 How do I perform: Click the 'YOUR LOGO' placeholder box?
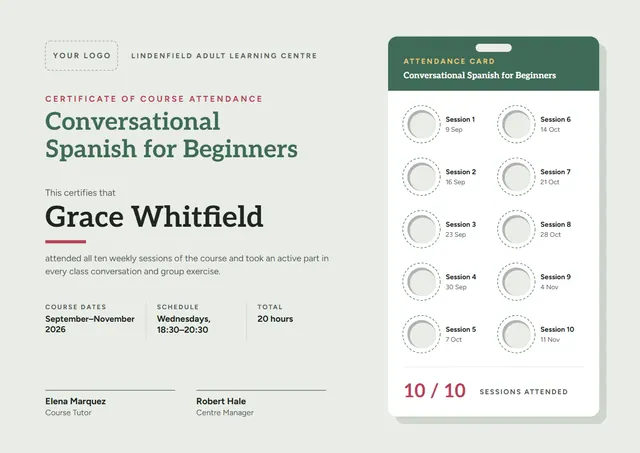[x=82, y=56]
